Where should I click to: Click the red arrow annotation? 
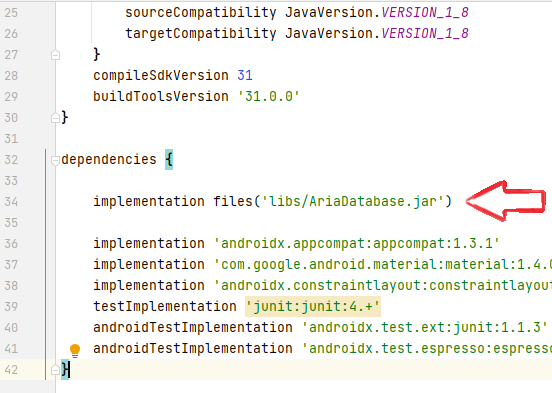506,201
